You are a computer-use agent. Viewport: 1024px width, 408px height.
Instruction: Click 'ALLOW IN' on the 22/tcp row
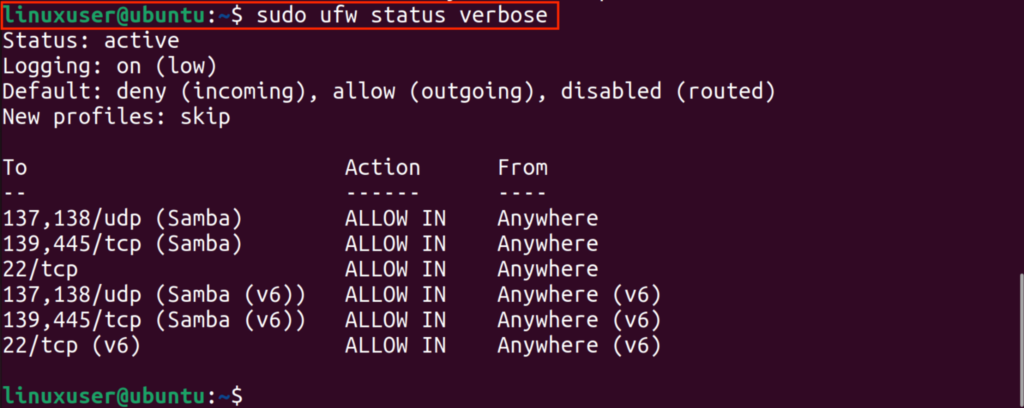[395, 270]
